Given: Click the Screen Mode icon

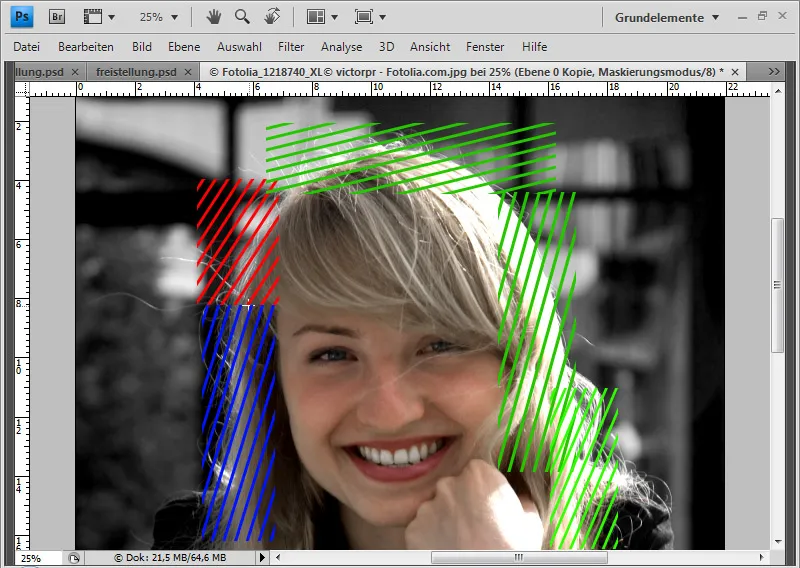Looking at the screenshot, I should pos(364,17).
